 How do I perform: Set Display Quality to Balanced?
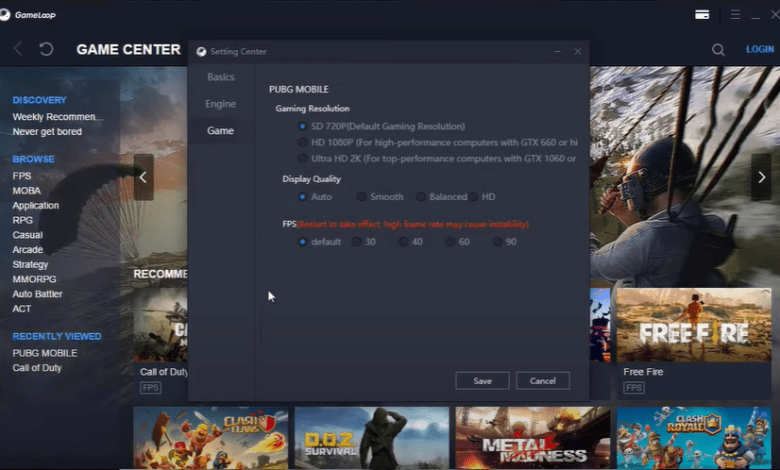(x=421, y=197)
